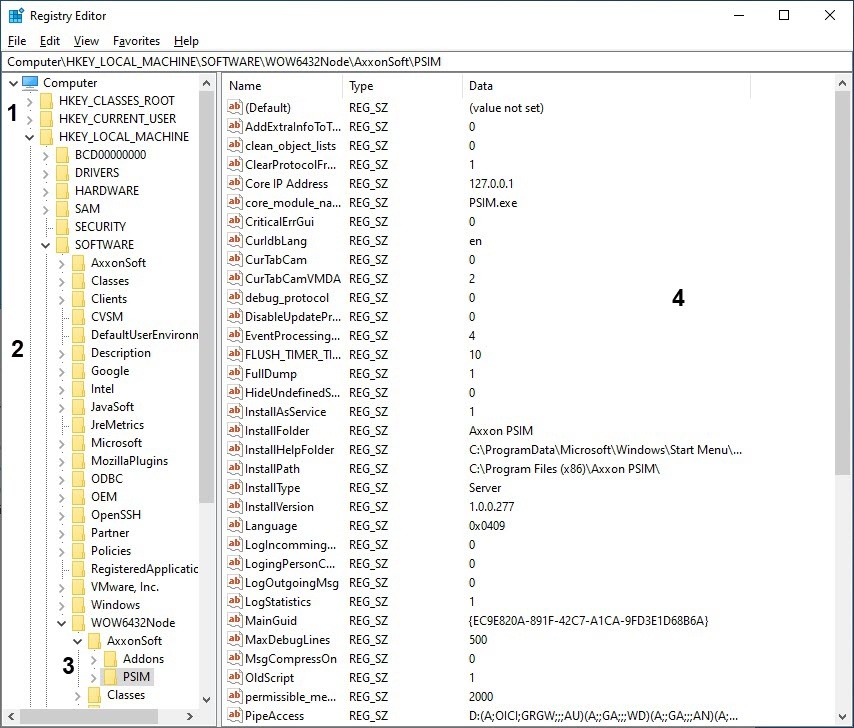This screenshot has height=728, width=854.
Task: Click the Registry Editor icon in the title bar
Action: (16, 16)
